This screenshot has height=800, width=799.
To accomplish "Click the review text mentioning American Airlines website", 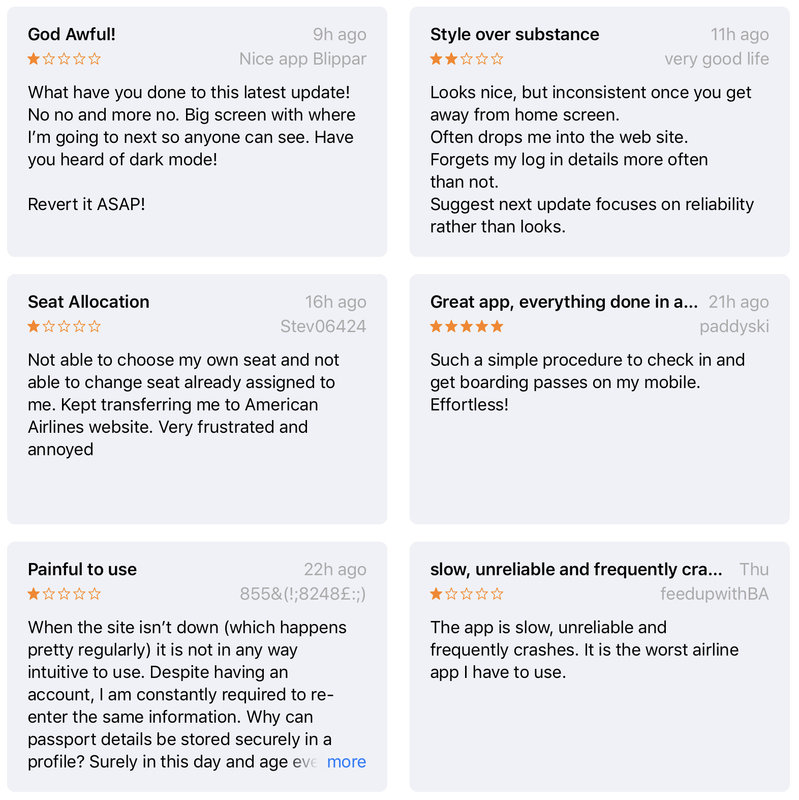I will coord(183,405).
